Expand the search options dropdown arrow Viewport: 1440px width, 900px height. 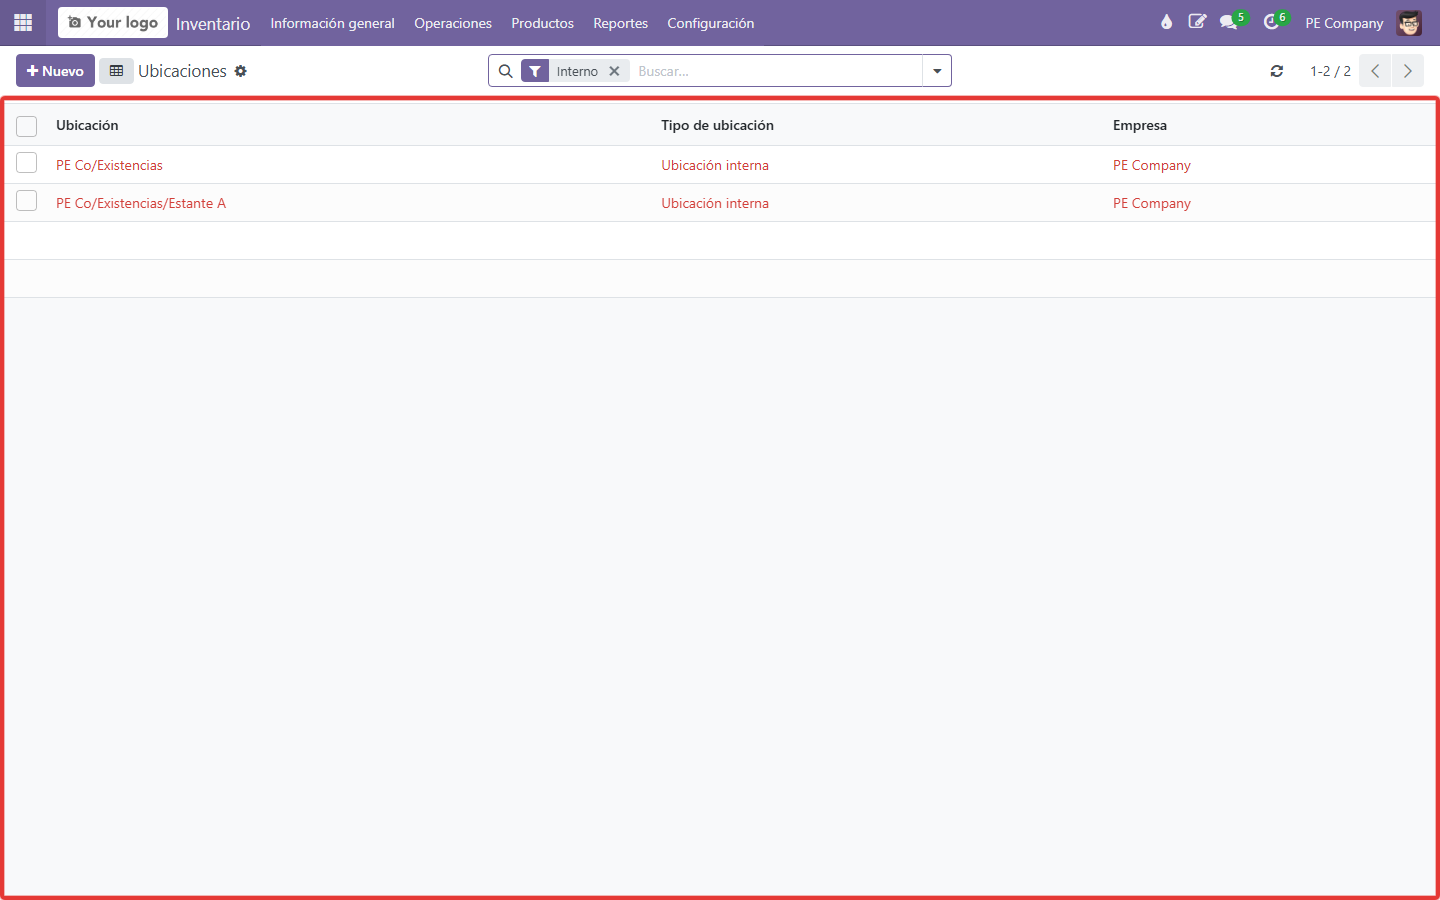937,71
